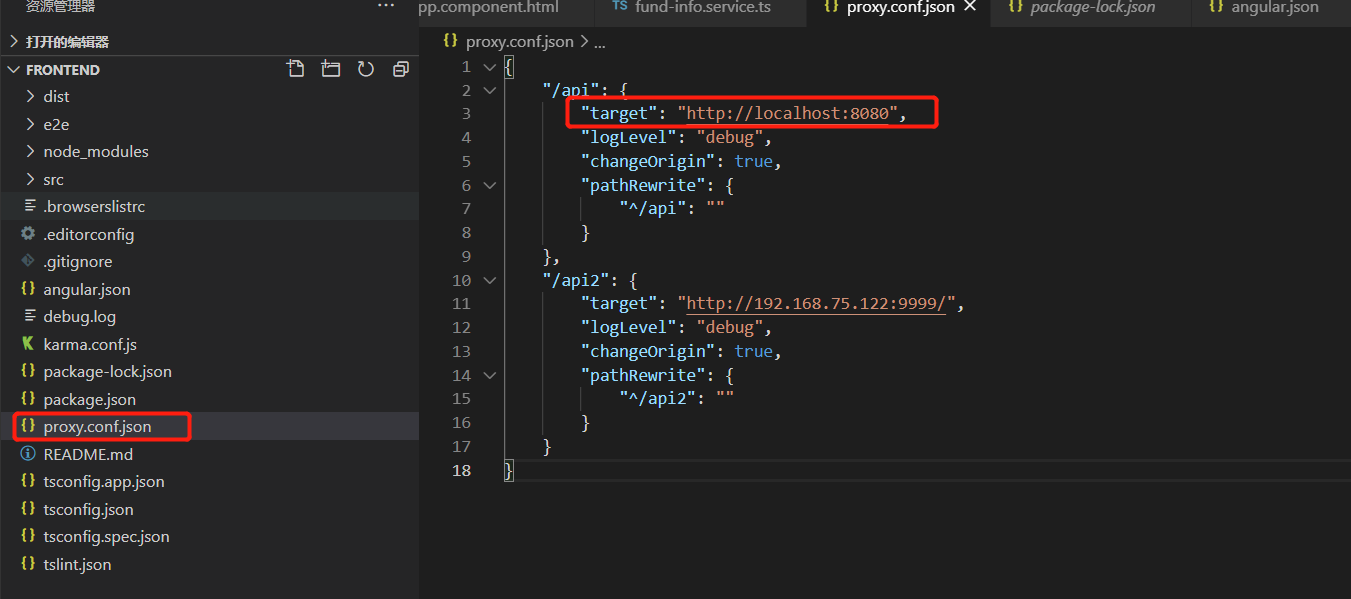Click the first "logLevel" key on line 4

pyautogui.click(x=629, y=137)
